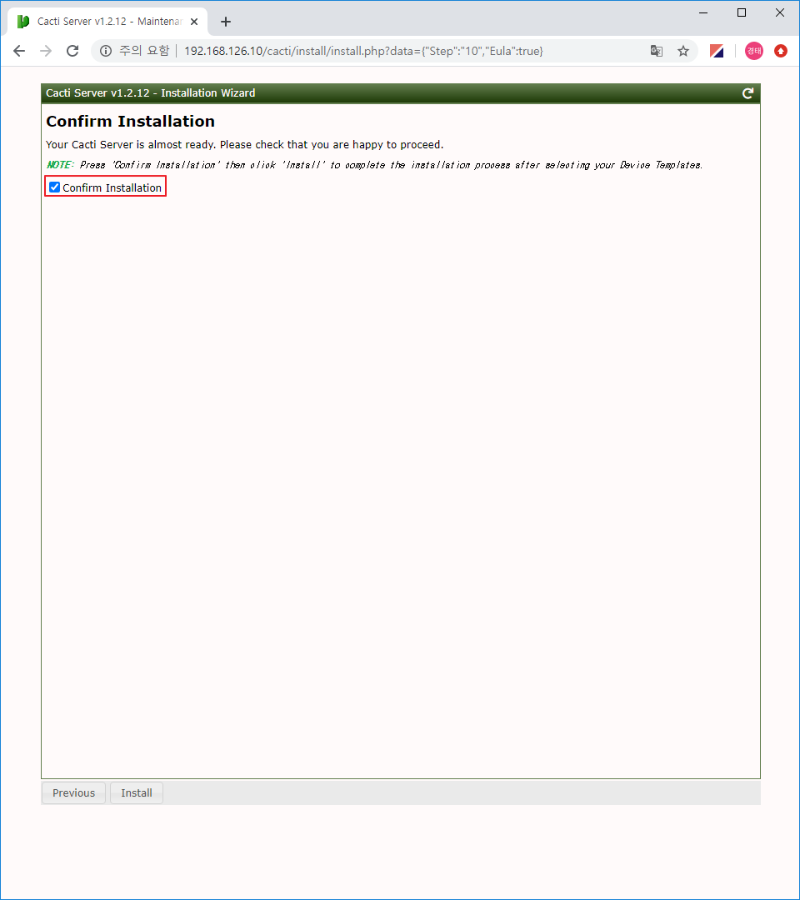Click the browser forward arrow
Screen dimensions: 800x900
click(45, 51)
